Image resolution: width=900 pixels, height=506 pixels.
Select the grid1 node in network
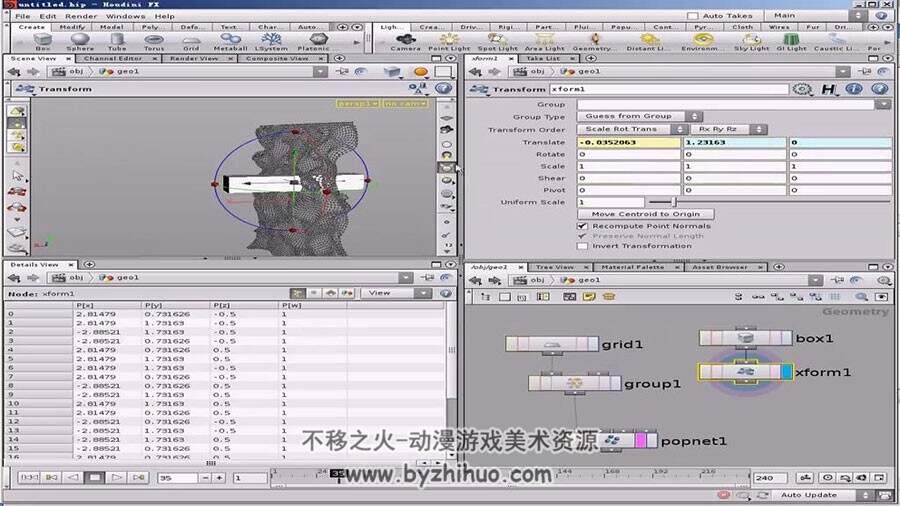[552, 344]
